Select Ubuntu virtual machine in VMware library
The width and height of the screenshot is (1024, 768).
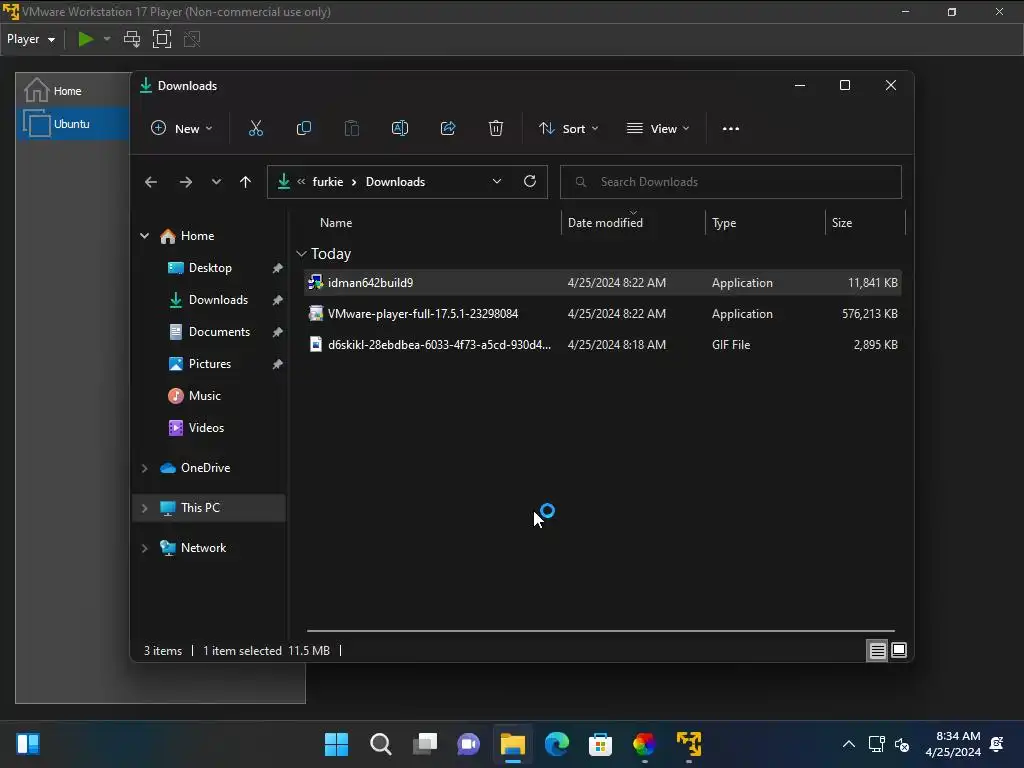(73, 123)
